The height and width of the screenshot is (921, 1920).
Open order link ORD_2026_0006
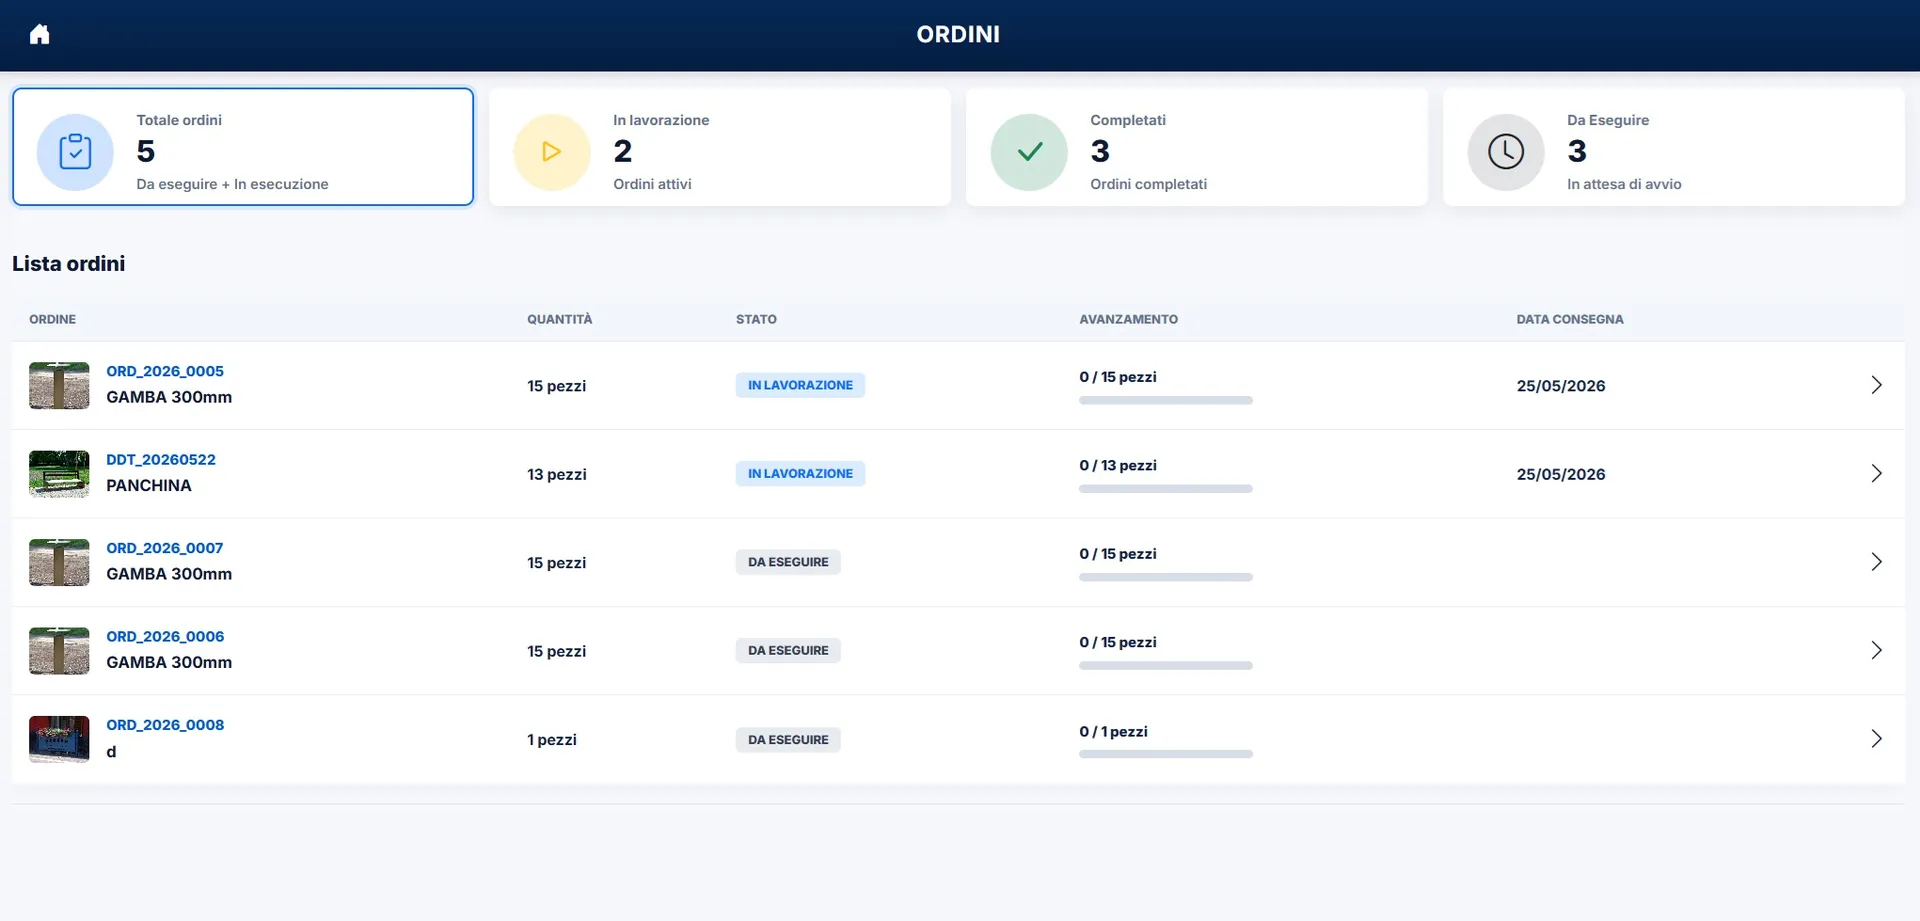click(165, 637)
